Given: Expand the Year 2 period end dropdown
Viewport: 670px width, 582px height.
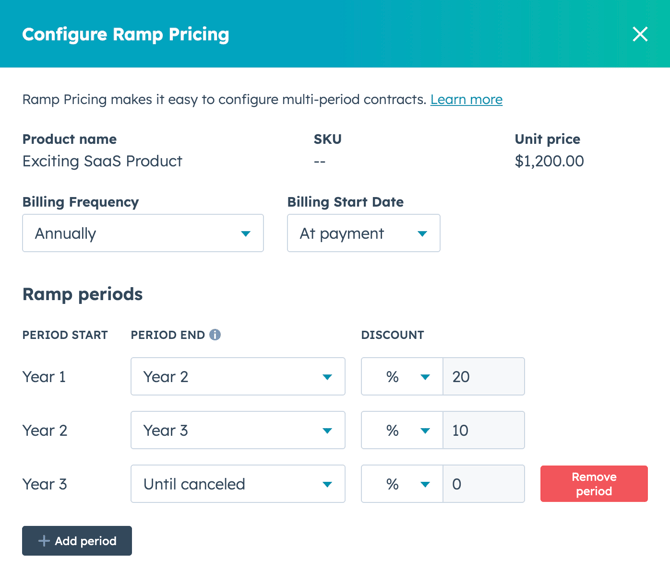Looking at the screenshot, I should click(238, 430).
